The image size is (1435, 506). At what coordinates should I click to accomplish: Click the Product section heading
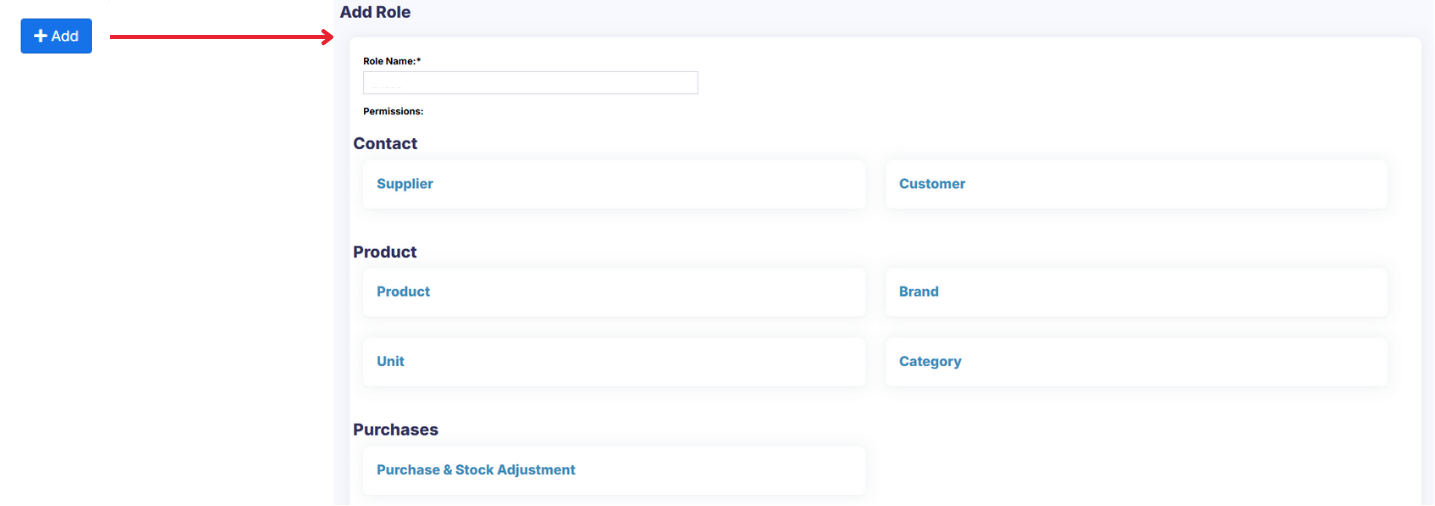(x=385, y=252)
